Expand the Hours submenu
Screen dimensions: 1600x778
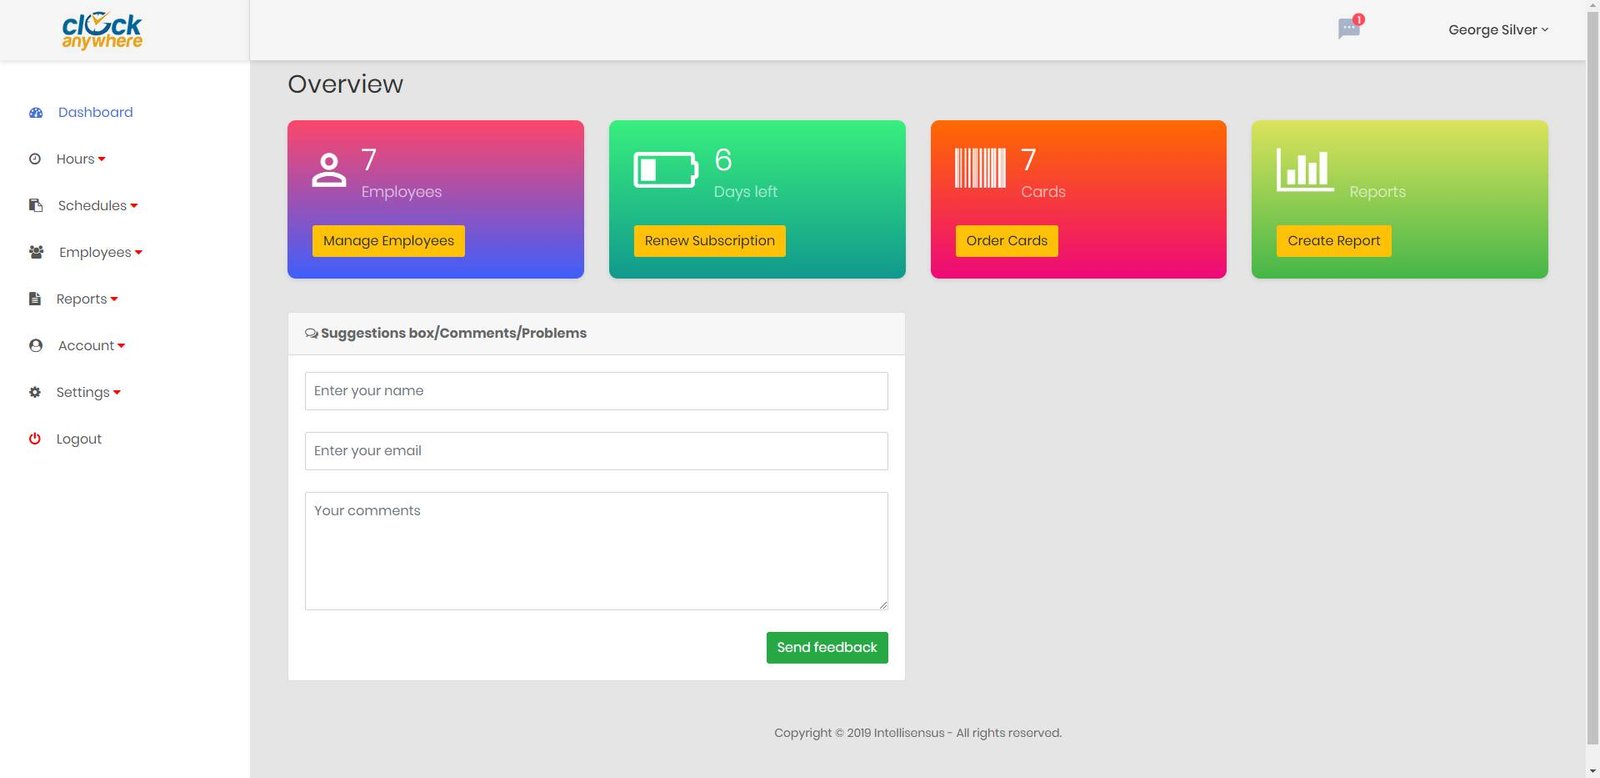click(x=80, y=159)
